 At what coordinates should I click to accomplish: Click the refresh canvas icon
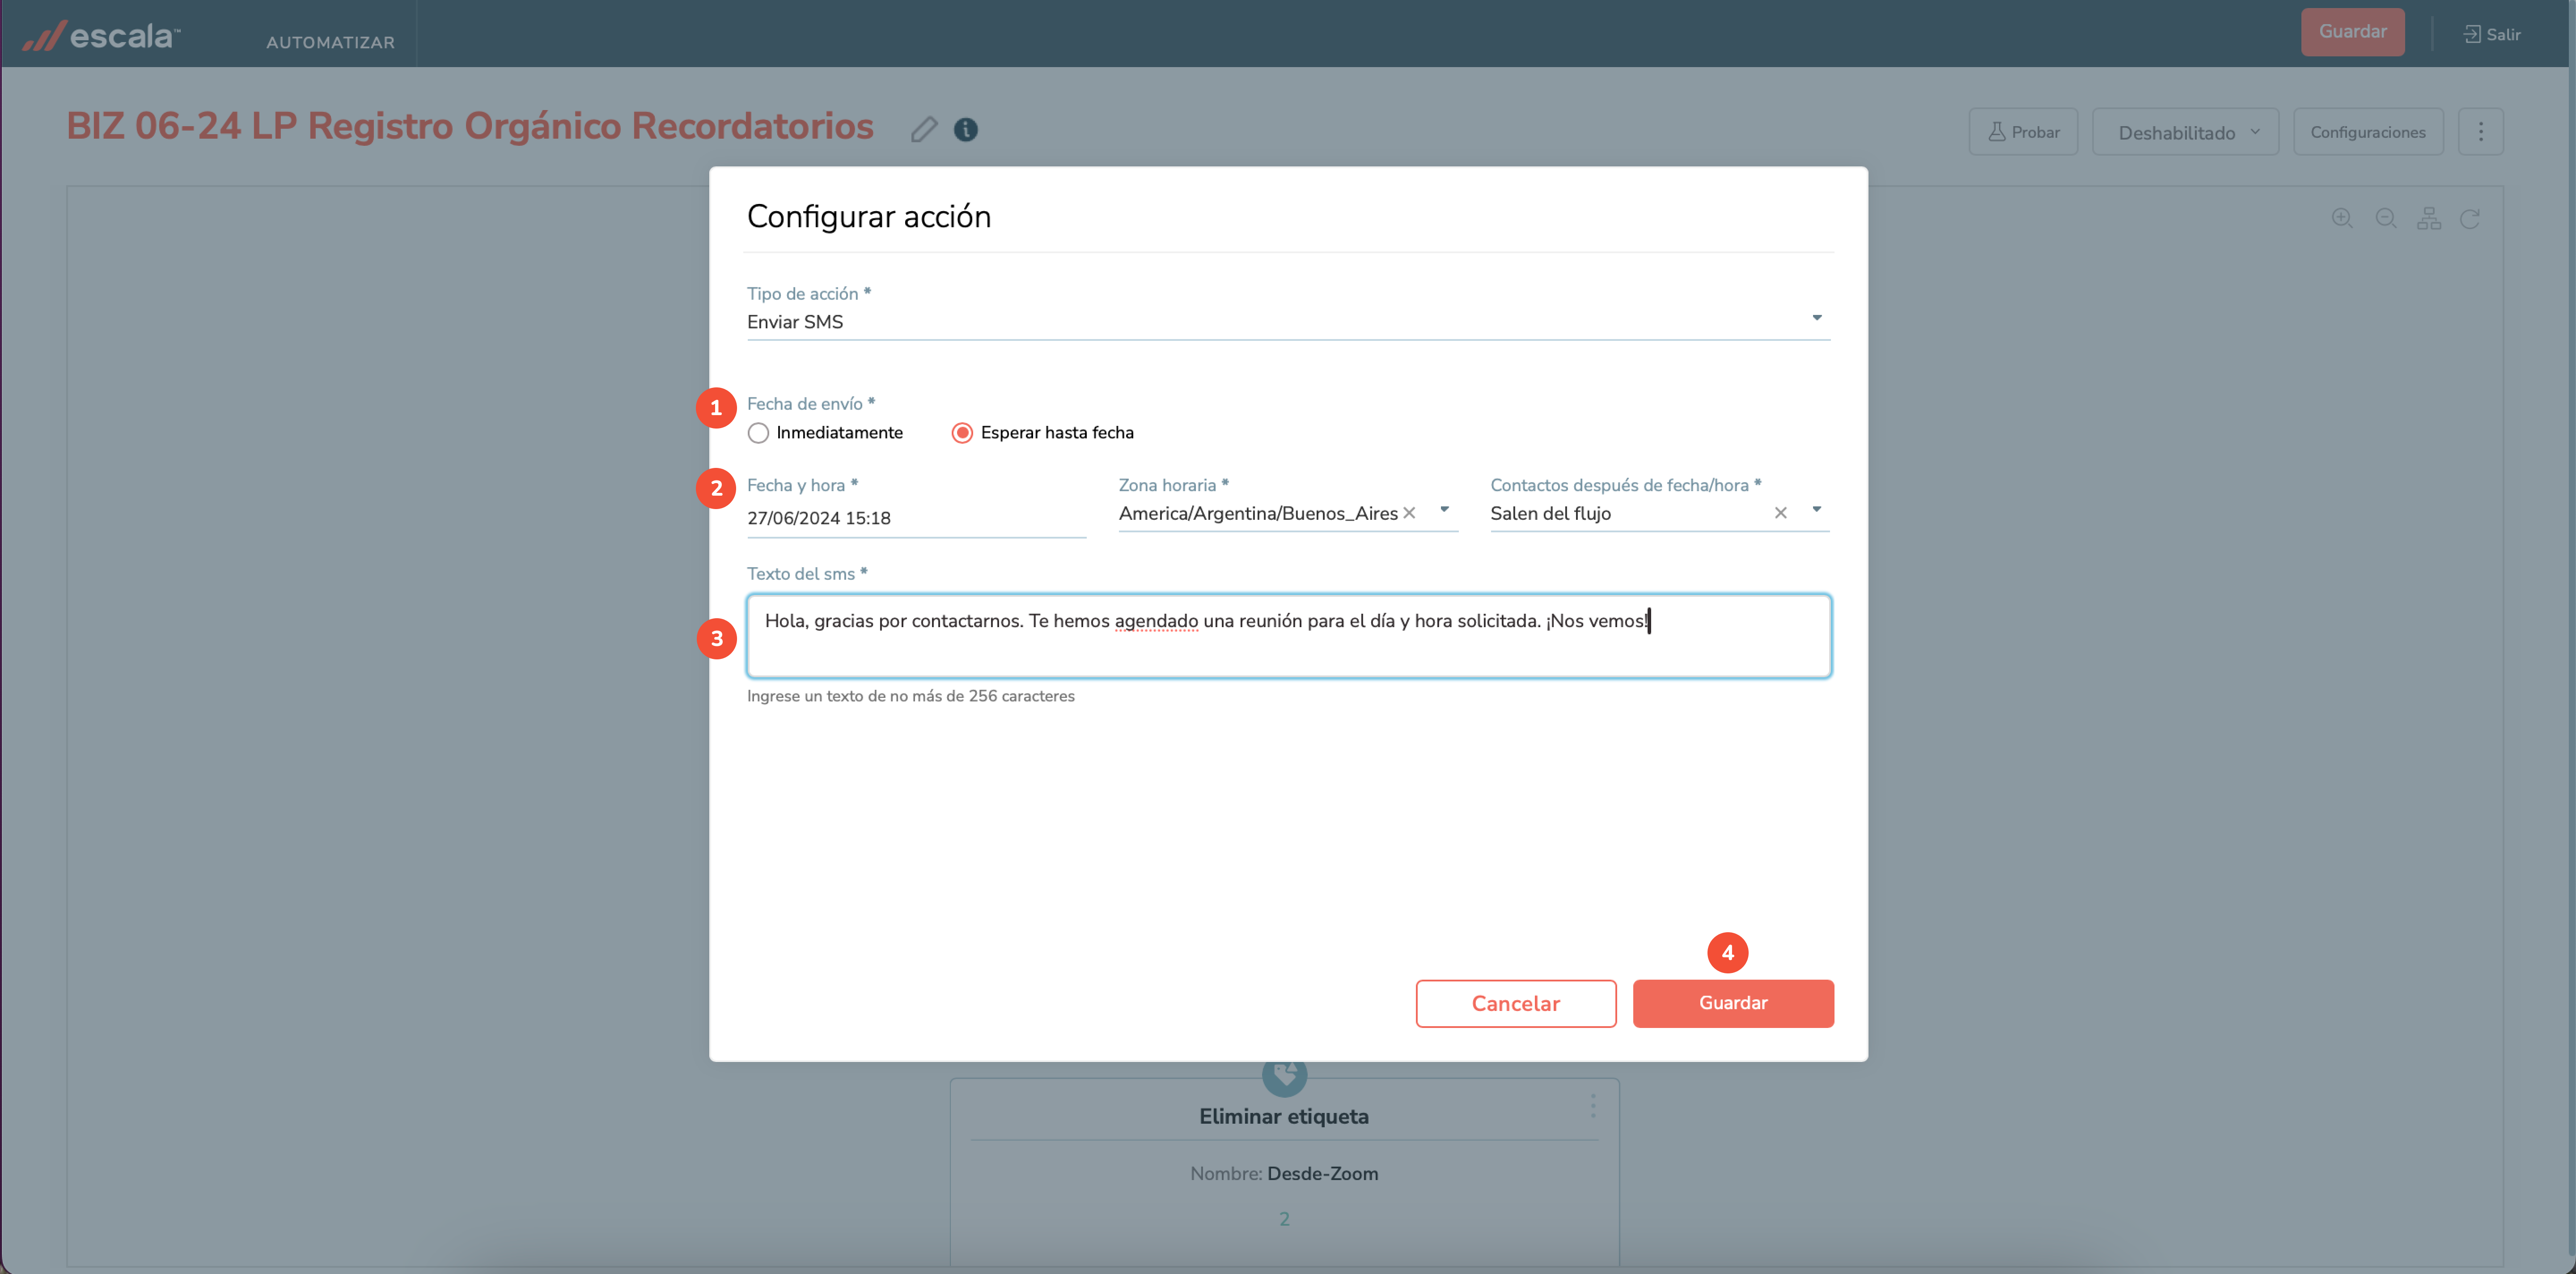(2470, 218)
